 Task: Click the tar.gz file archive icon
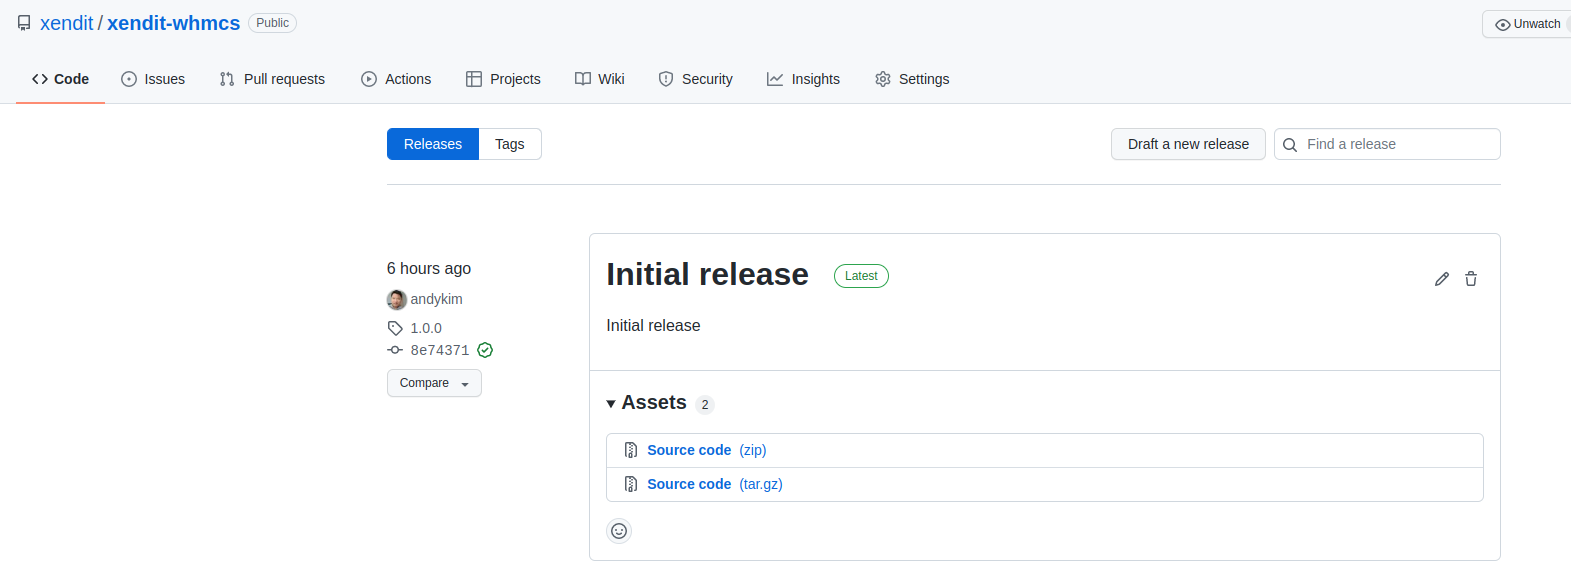pyautogui.click(x=631, y=484)
